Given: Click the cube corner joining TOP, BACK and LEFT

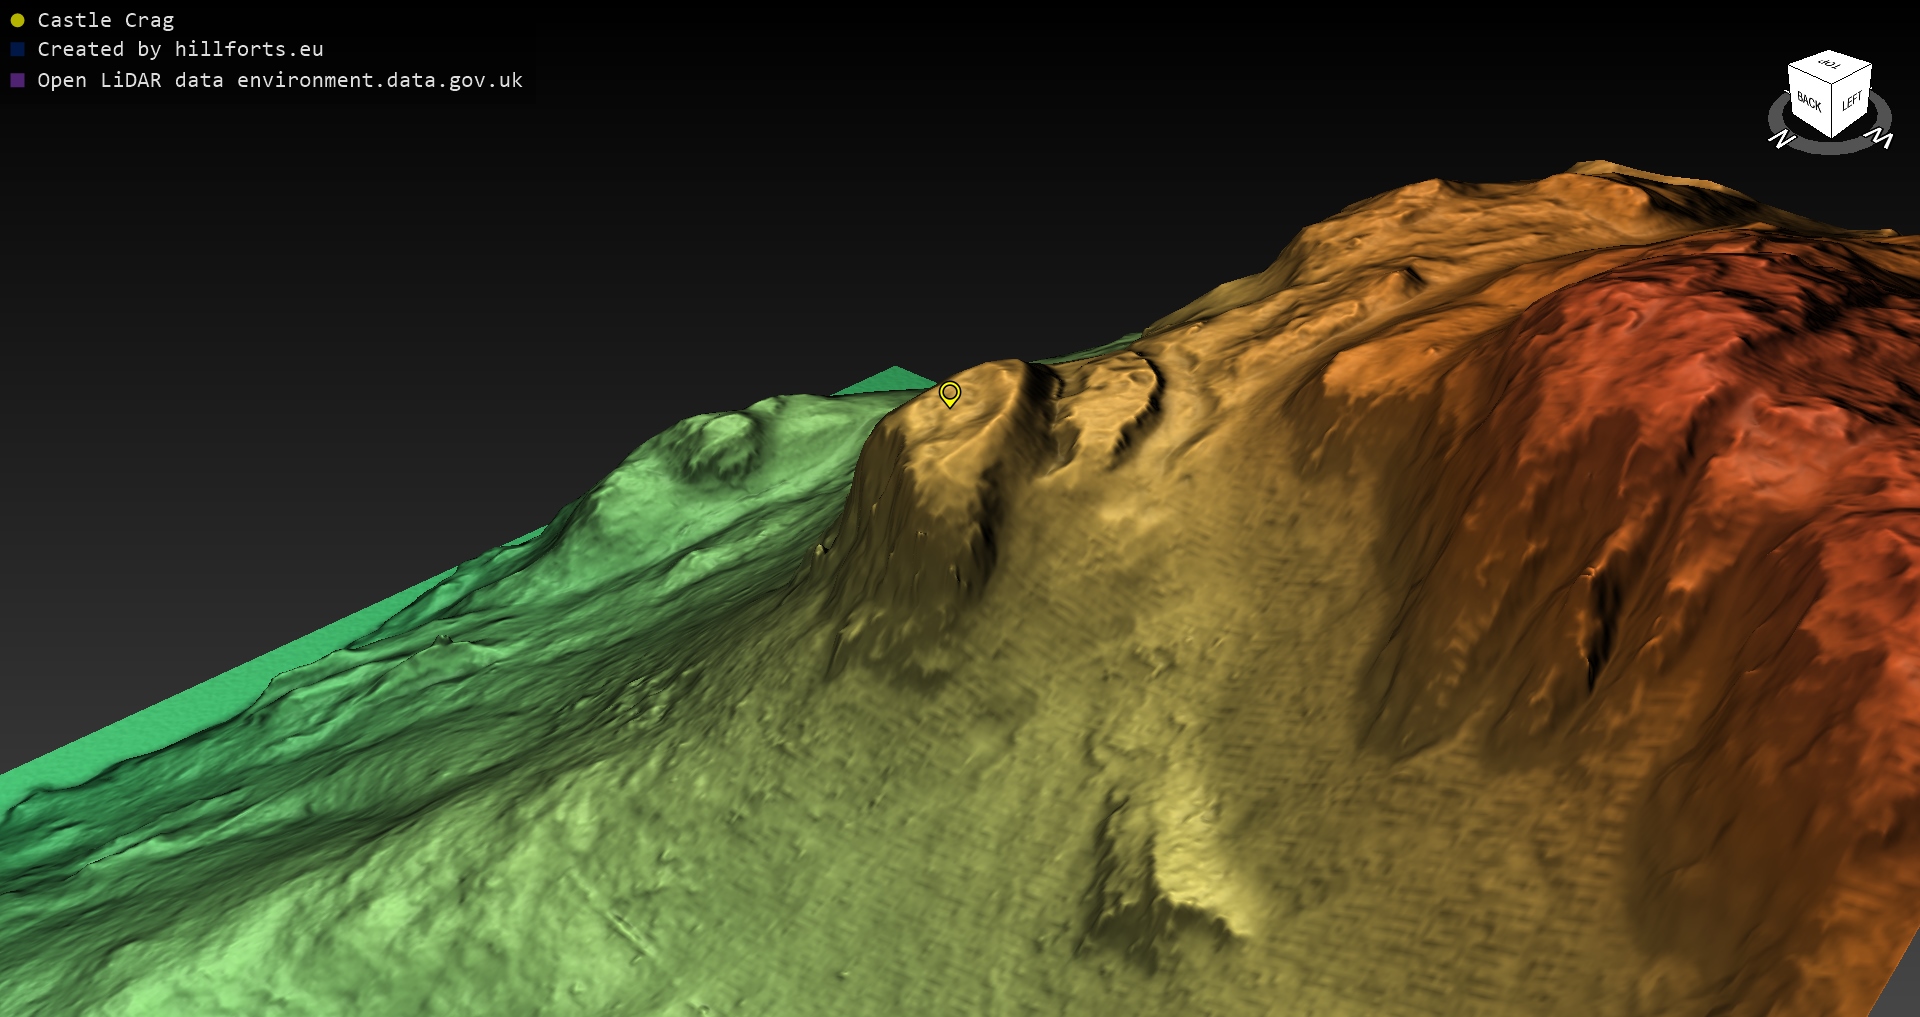Looking at the screenshot, I should (x=1832, y=84).
